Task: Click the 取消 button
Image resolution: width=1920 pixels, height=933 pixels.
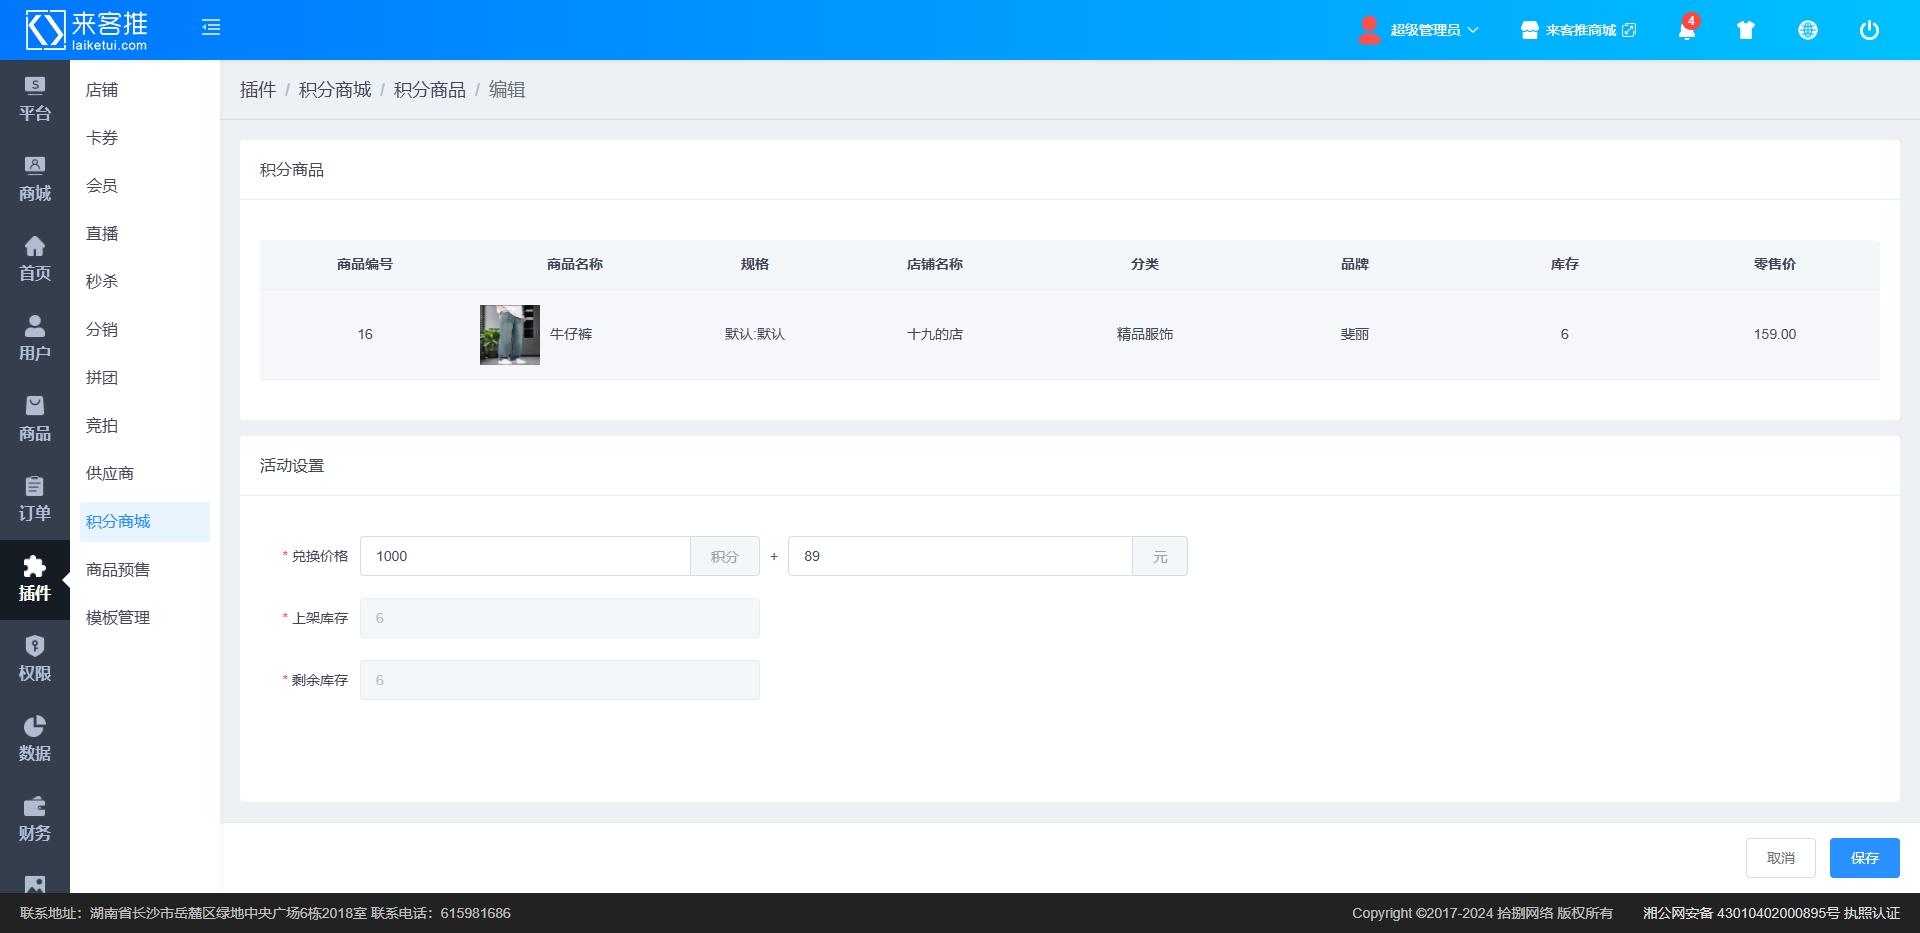Action: (x=1780, y=858)
